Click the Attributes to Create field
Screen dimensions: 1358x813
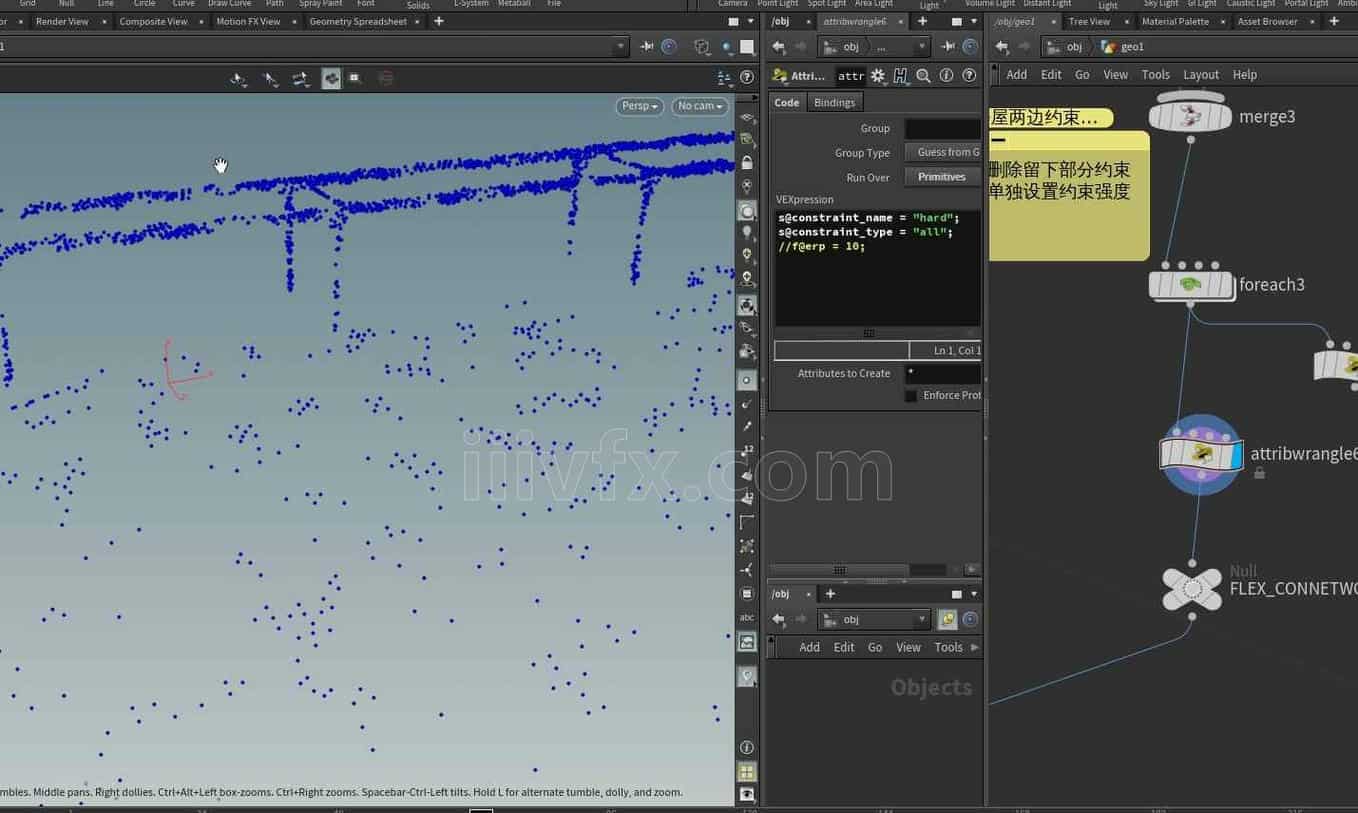pos(943,374)
